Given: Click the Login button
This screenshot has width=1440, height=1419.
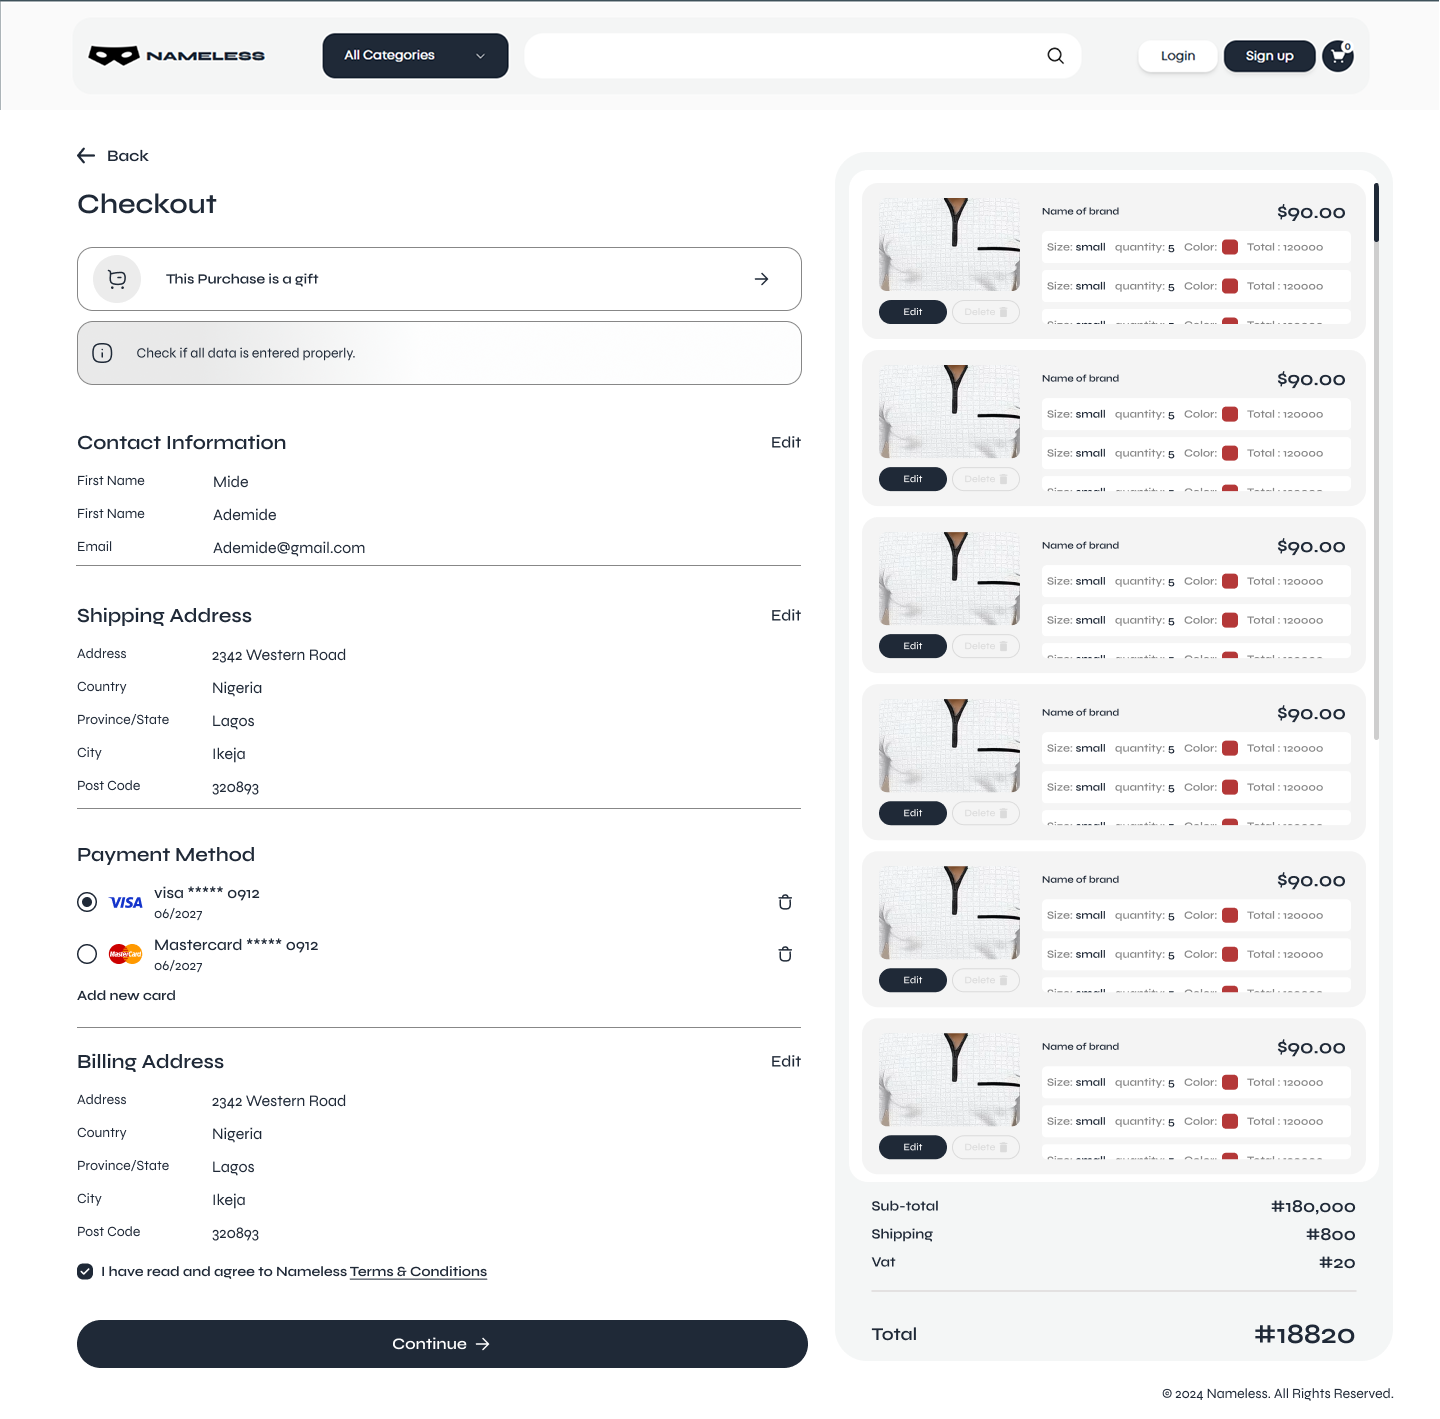Looking at the screenshot, I should click(x=1177, y=56).
